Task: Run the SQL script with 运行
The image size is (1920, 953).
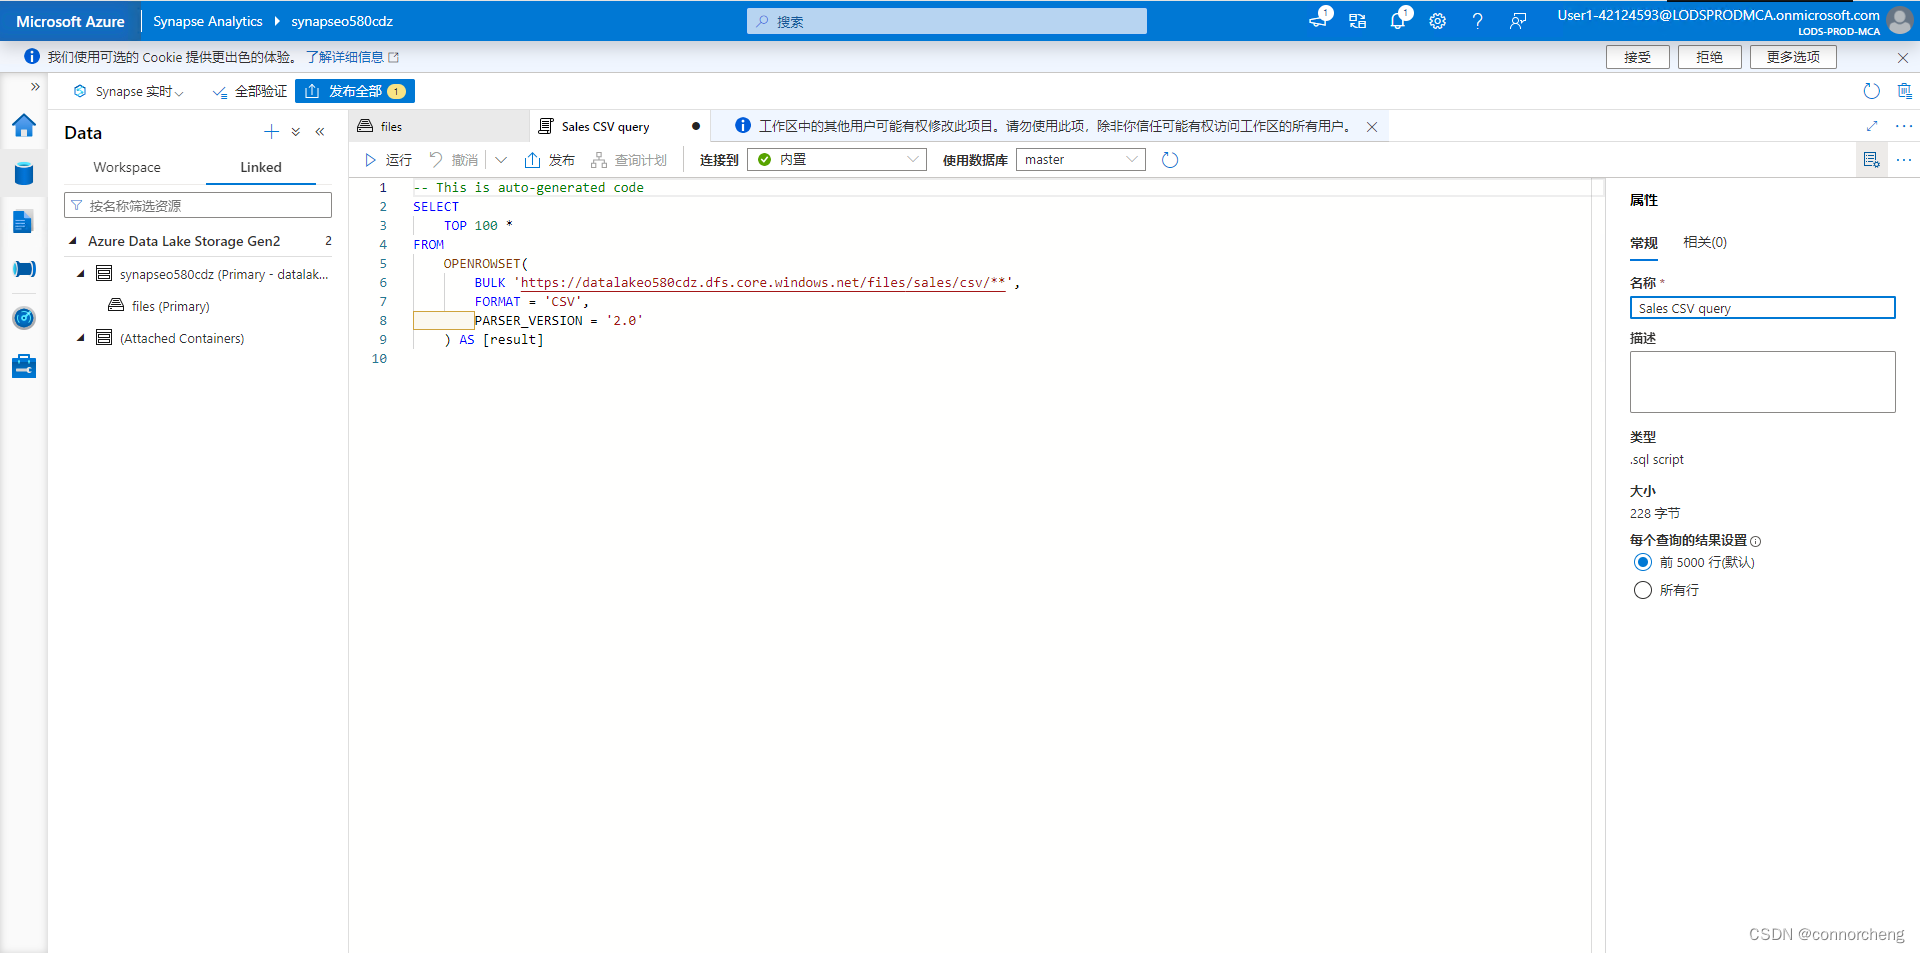Action: point(388,160)
